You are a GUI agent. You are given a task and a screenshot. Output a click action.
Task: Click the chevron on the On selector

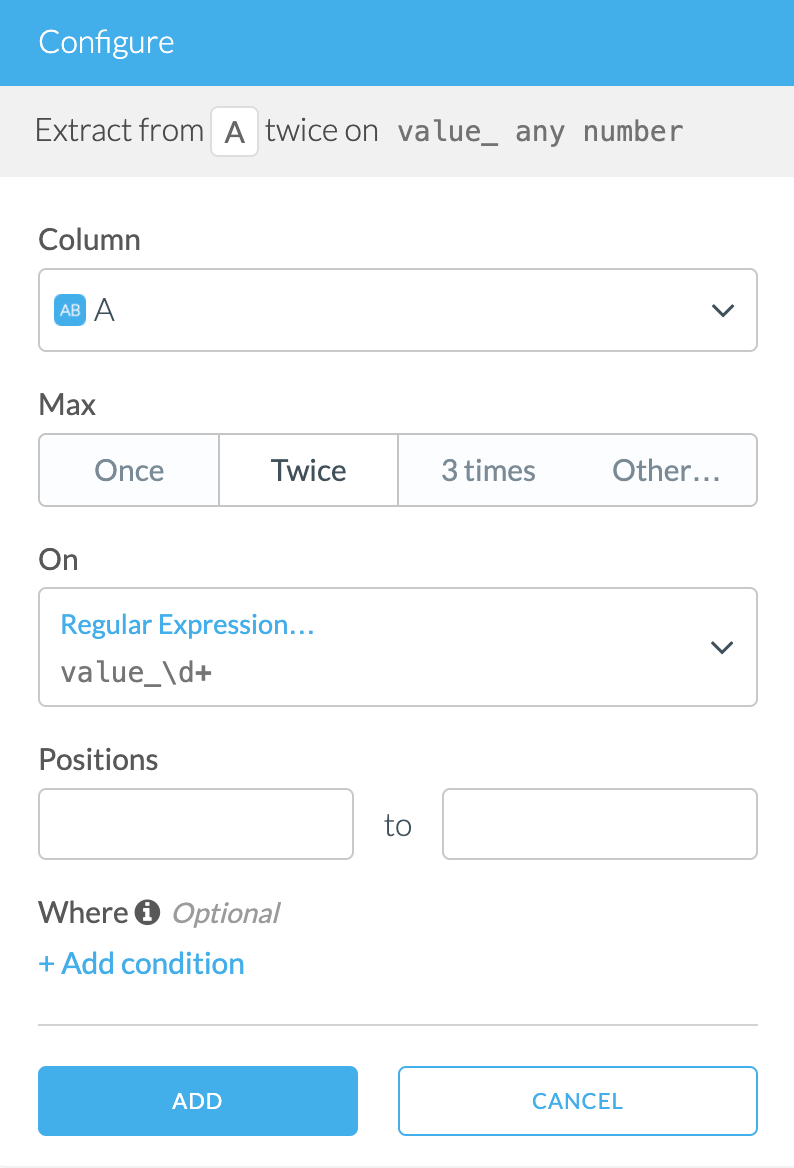[x=722, y=647]
